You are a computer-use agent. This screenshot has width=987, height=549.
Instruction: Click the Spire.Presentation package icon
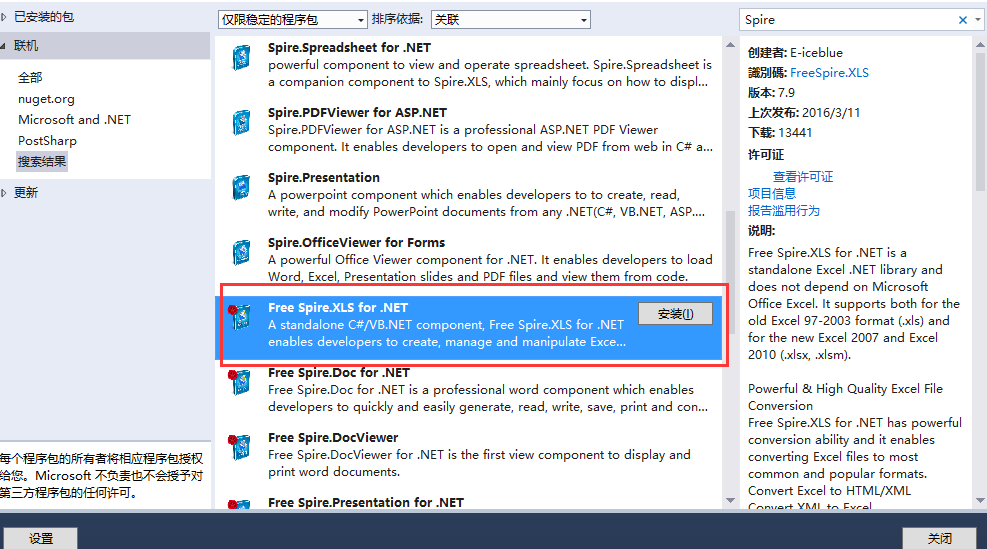point(241,187)
